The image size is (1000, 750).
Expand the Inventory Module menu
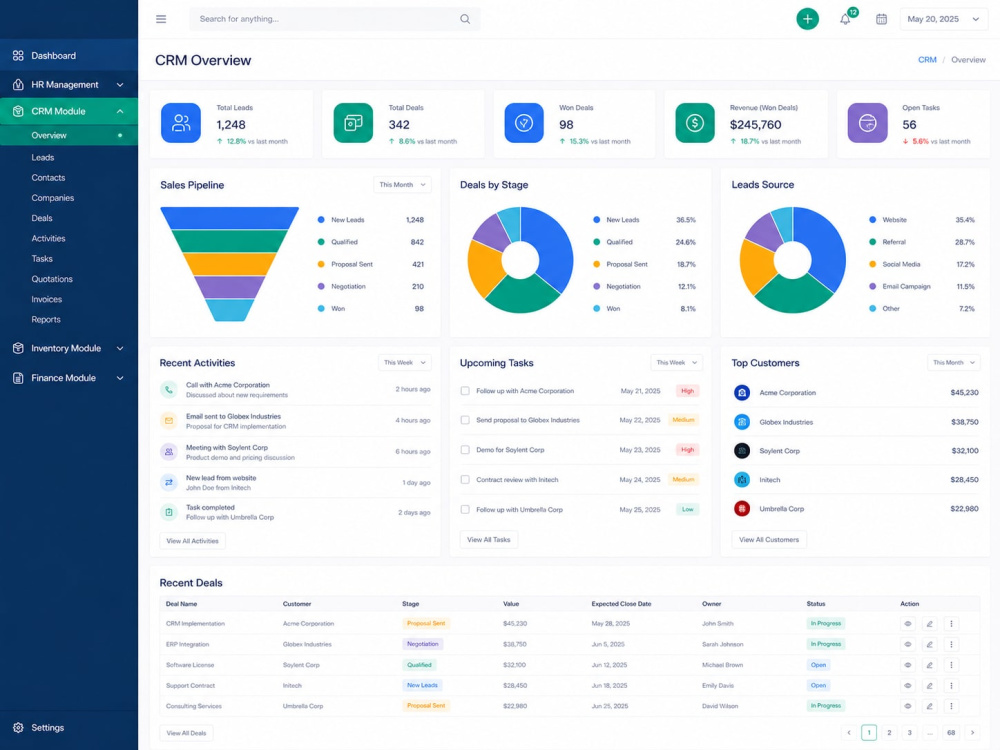click(x=69, y=348)
